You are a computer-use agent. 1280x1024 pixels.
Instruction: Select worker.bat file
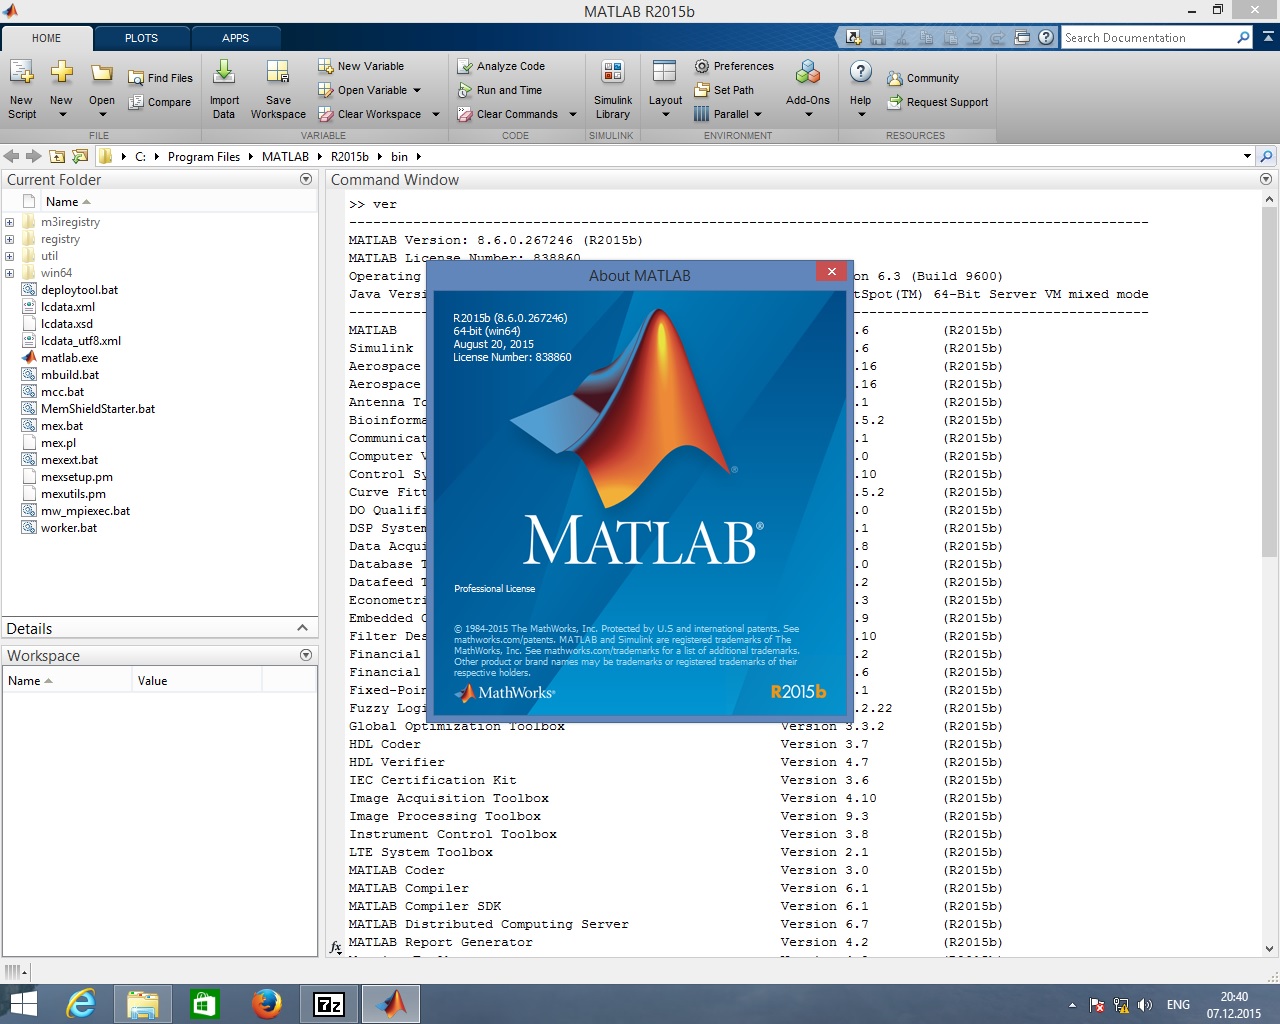(68, 528)
